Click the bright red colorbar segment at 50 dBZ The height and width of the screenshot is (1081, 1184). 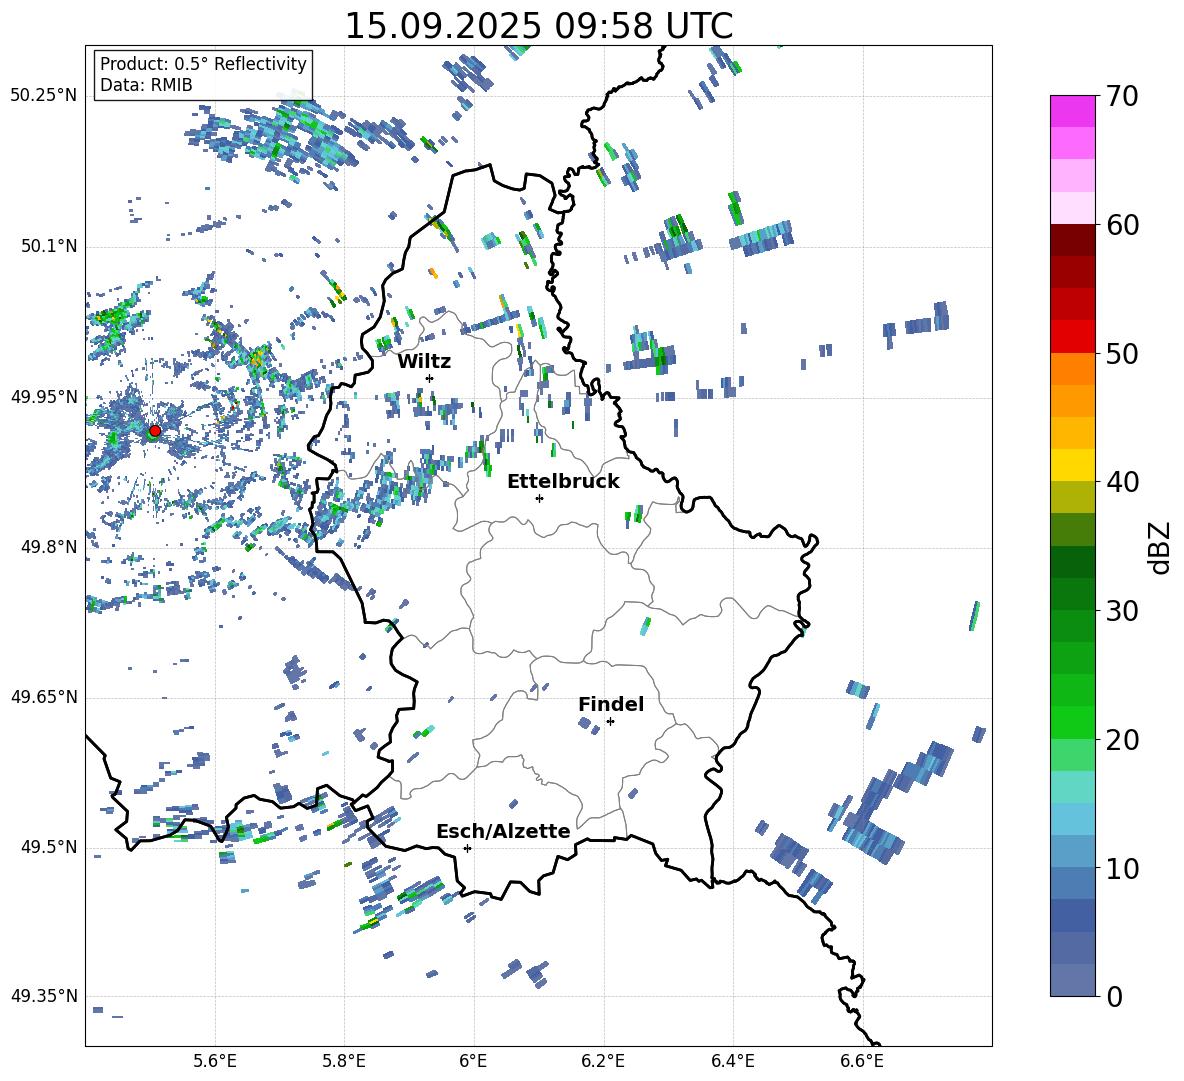pos(1072,337)
